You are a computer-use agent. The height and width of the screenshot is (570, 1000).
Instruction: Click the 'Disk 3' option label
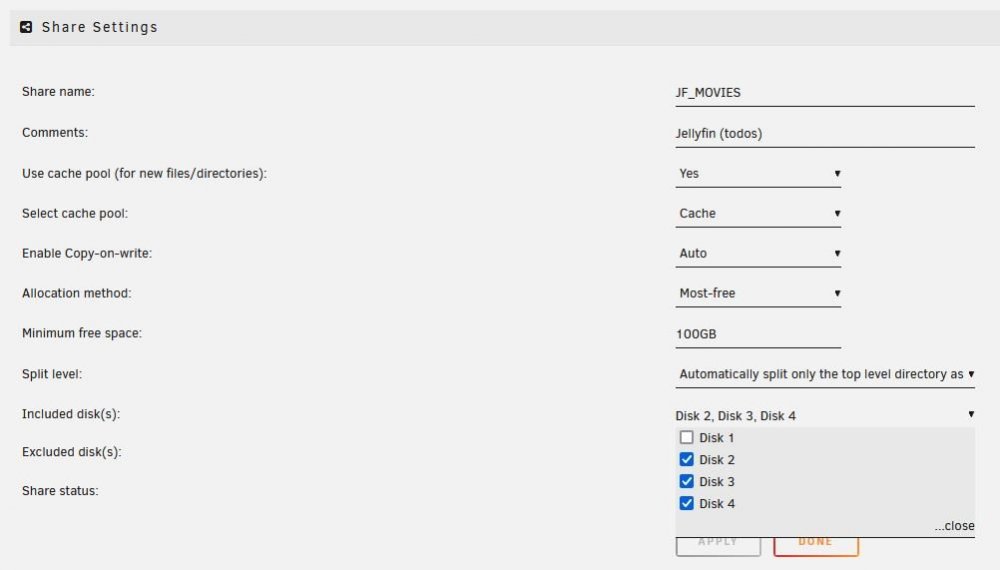coord(717,482)
